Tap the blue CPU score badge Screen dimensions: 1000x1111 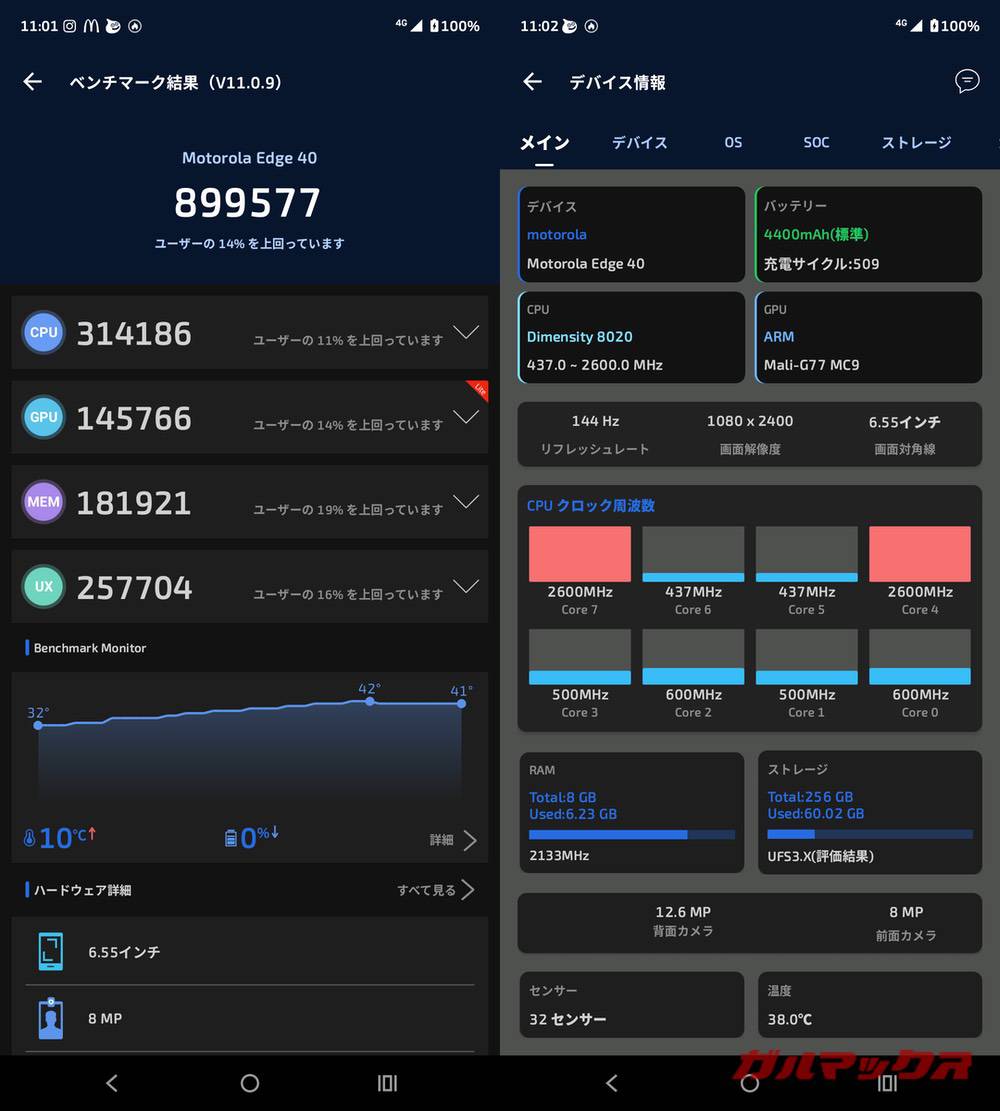[x=43, y=333]
